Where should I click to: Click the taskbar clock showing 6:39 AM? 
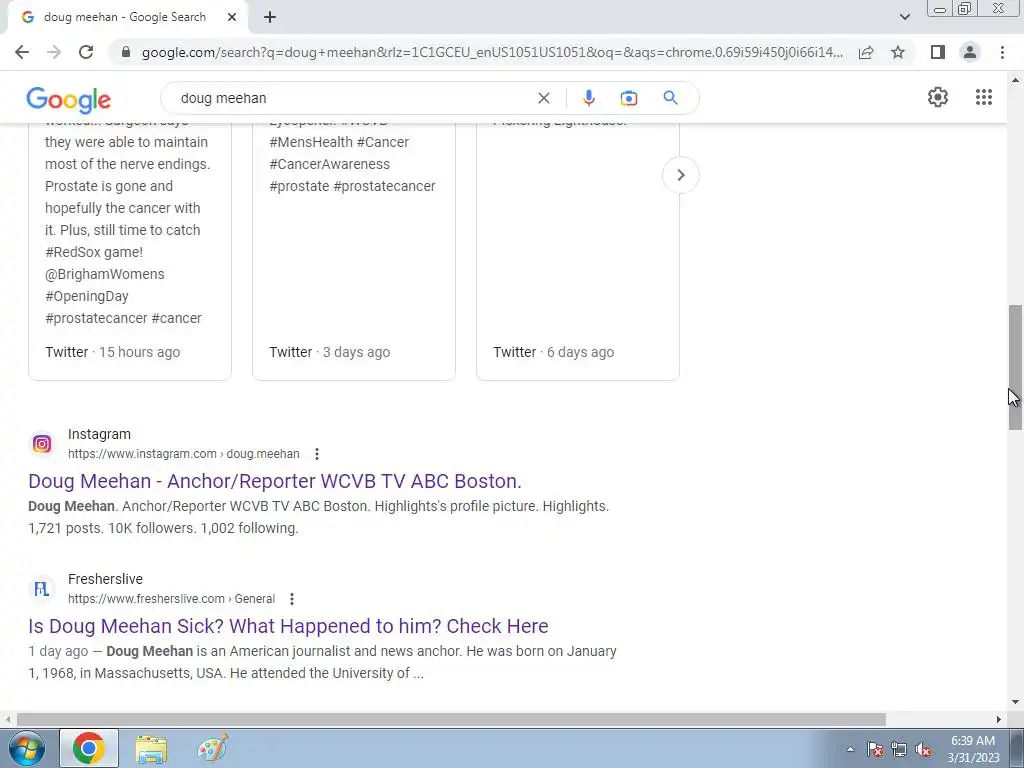[x=973, y=749]
